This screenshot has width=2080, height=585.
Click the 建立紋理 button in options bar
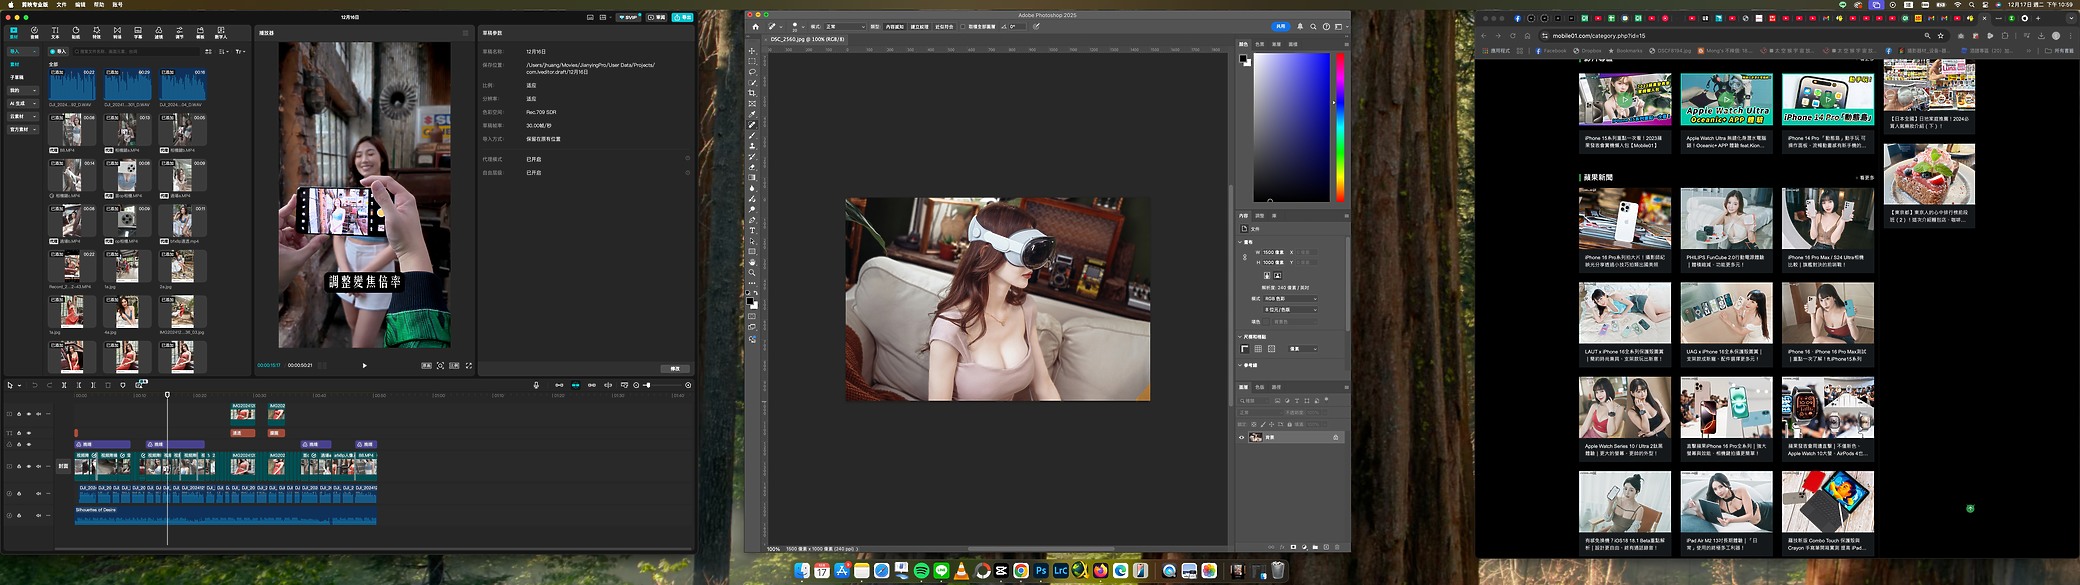[x=919, y=27]
